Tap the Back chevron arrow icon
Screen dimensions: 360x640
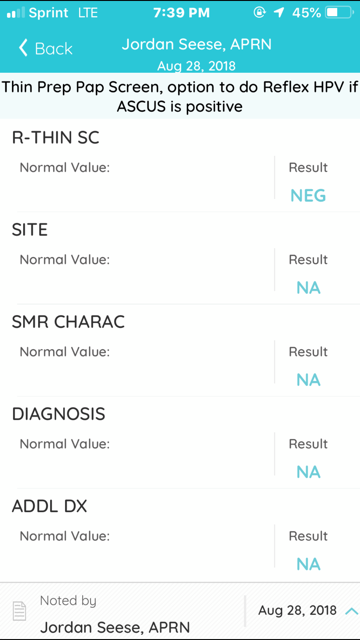click(23, 48)
